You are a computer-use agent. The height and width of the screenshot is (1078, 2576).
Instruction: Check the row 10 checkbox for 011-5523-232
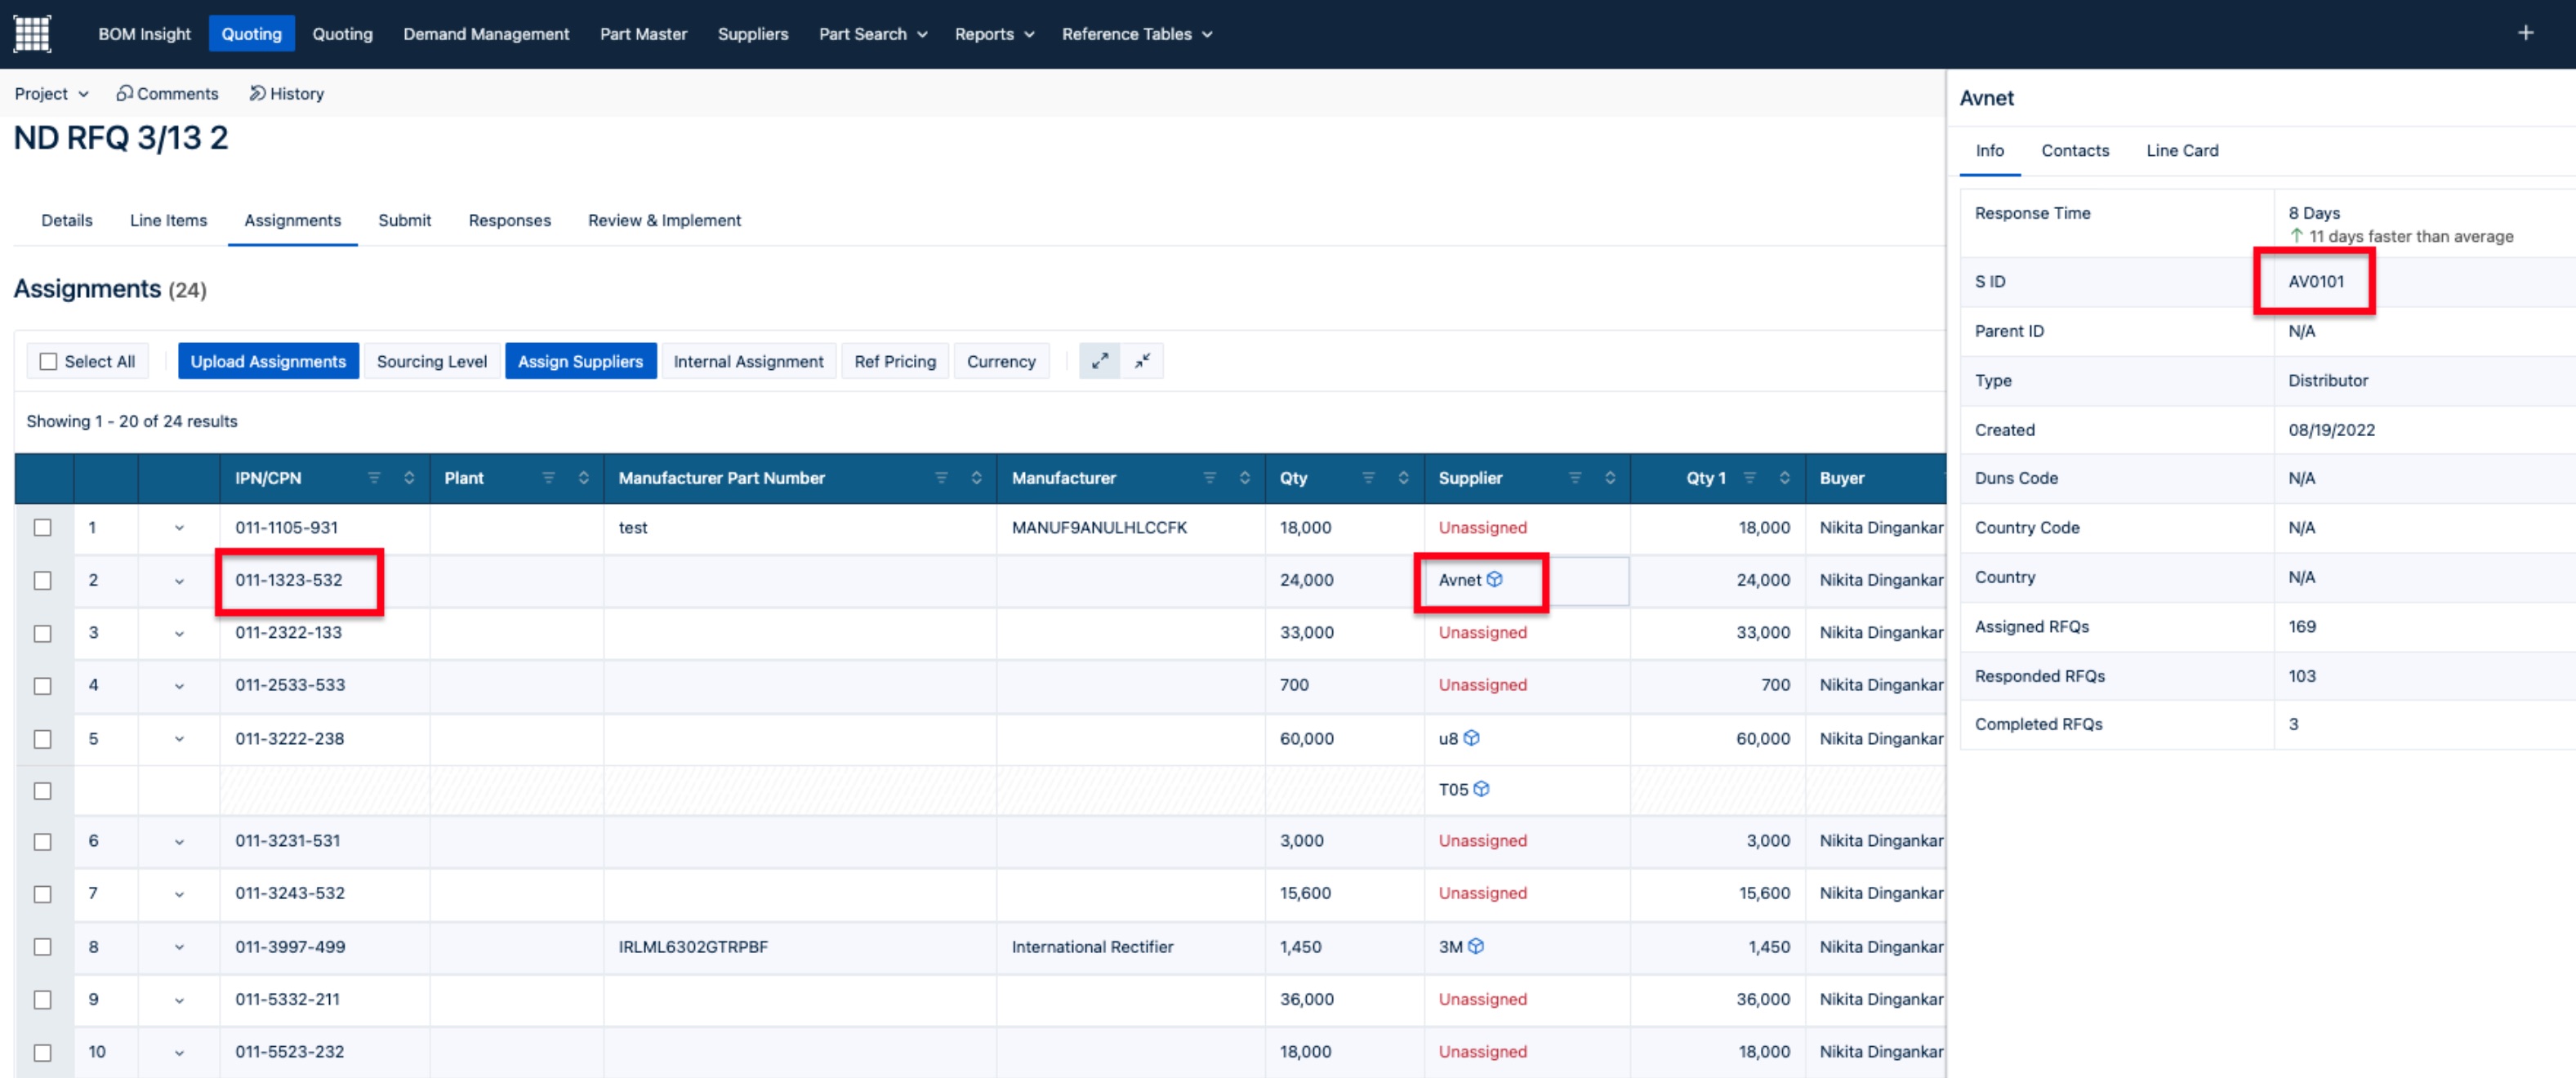(x=42, y=1052)
